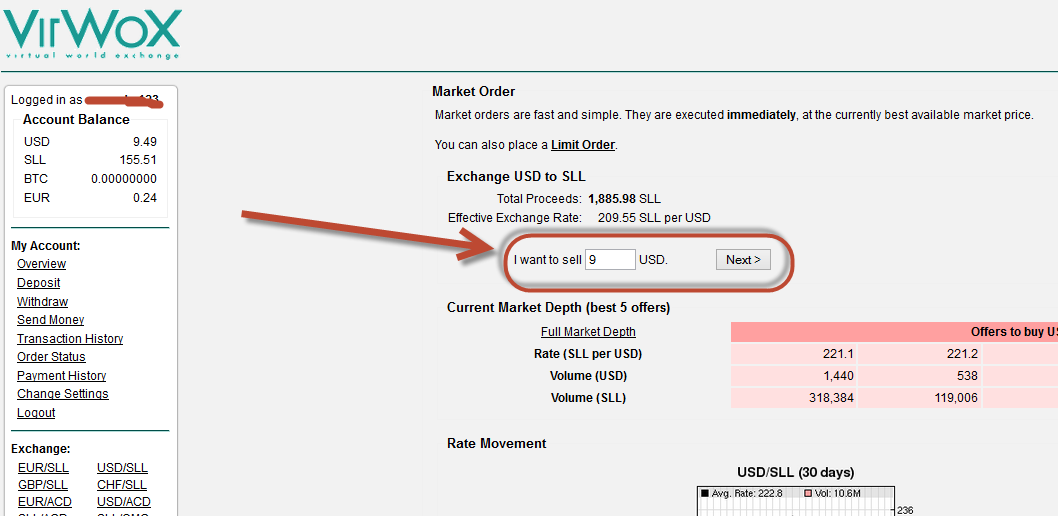1058x516 pixels.
Task: Select the EUR/SLL exchange pair
Action: [43, 468]
